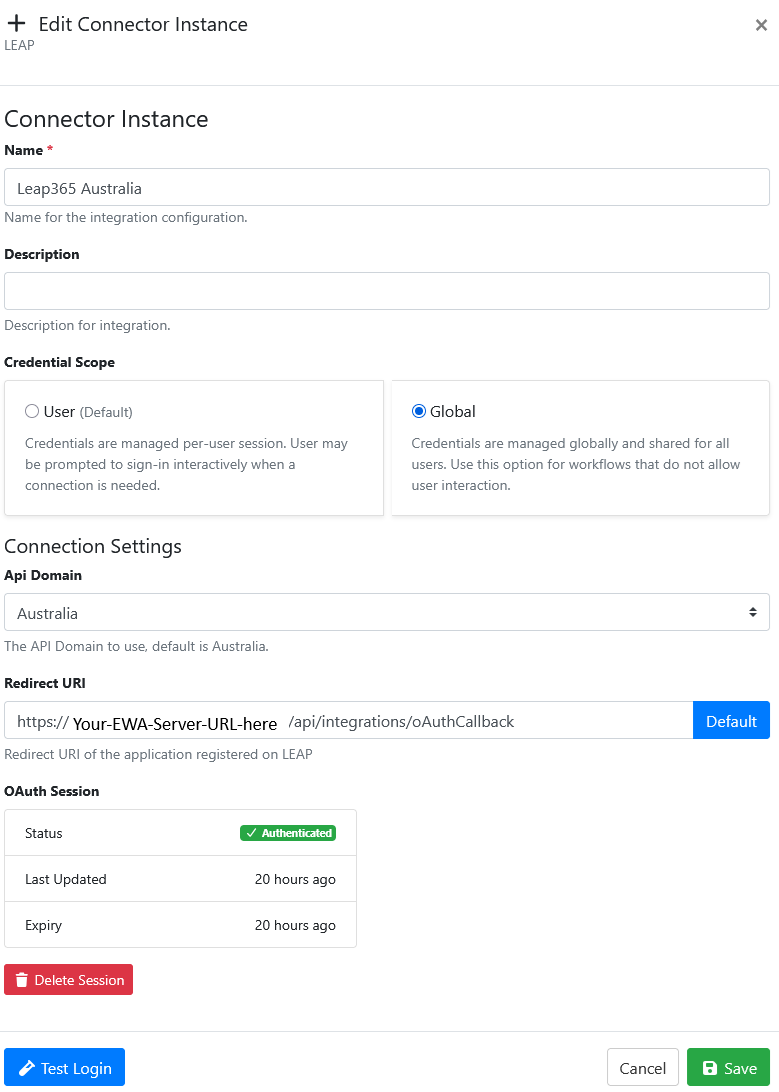Viewport: 779px width, 1092px height.
Task: Click the Expiry '20 hours ago' value
Action: (295, 925)
